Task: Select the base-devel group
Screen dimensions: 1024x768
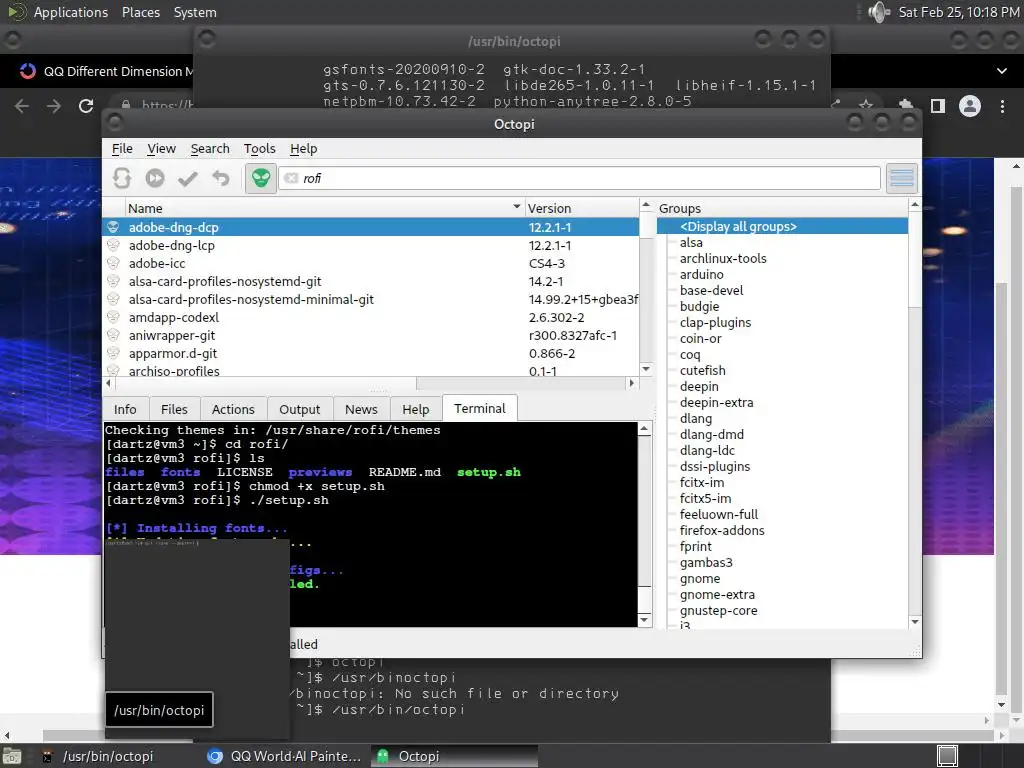Action: click(711, 291)
